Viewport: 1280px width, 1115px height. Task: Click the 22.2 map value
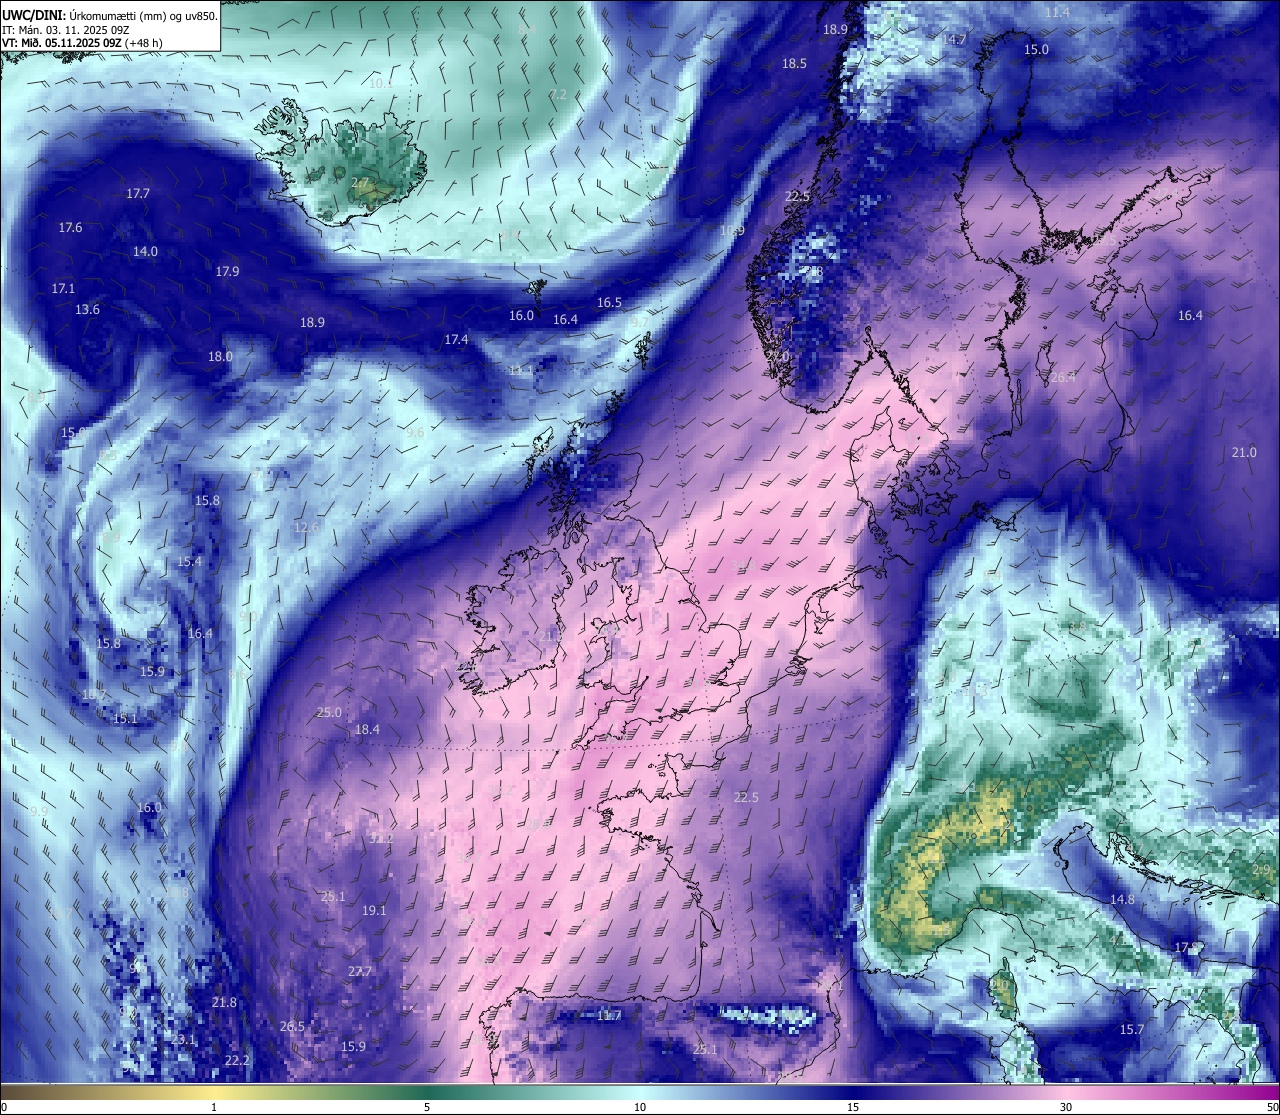[237, 1061]
